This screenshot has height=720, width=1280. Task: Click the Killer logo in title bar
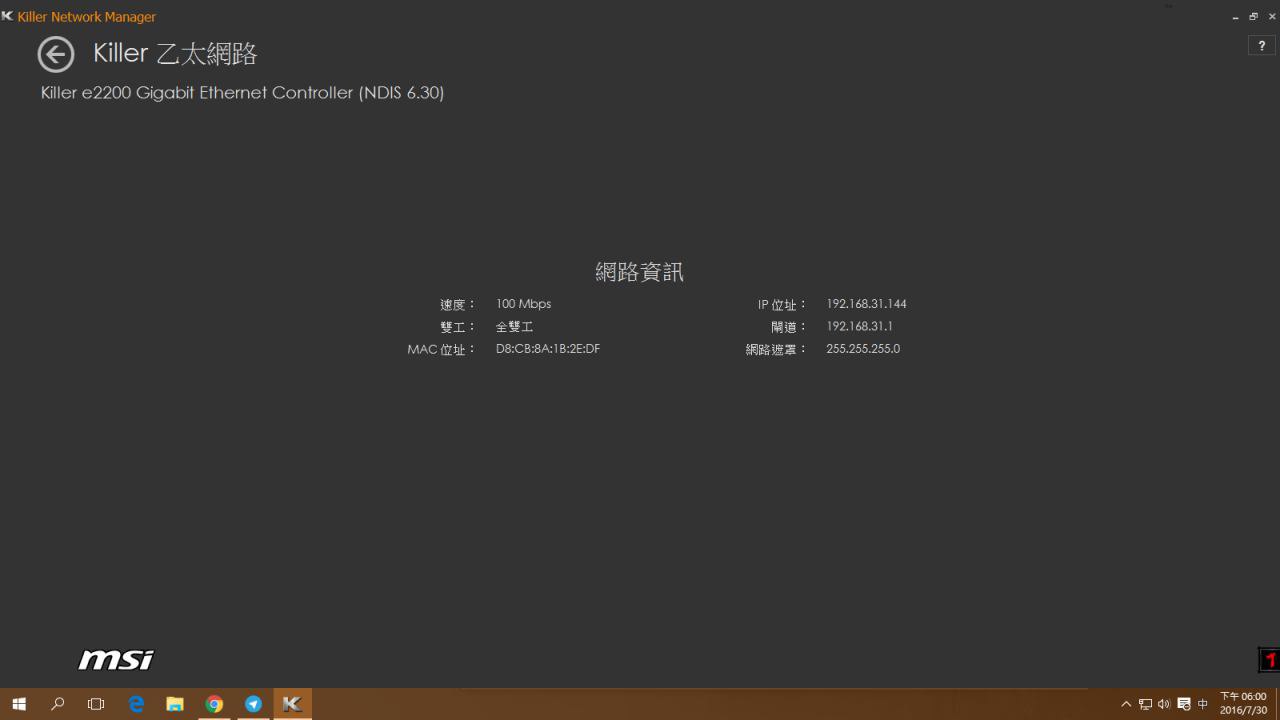8,16
